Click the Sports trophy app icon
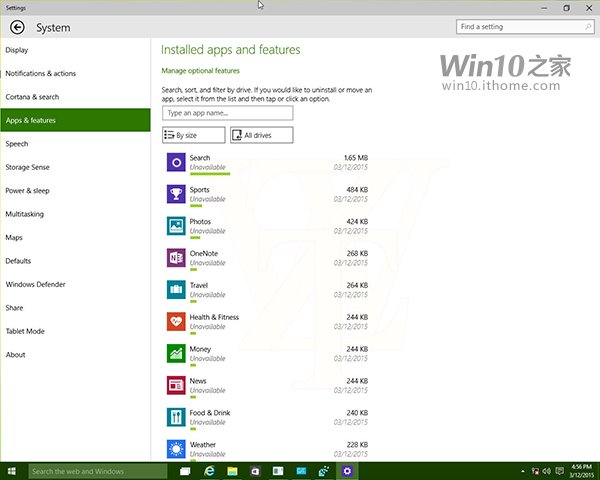This screenshot has height=480, width=600. click(x=176, y=194)
